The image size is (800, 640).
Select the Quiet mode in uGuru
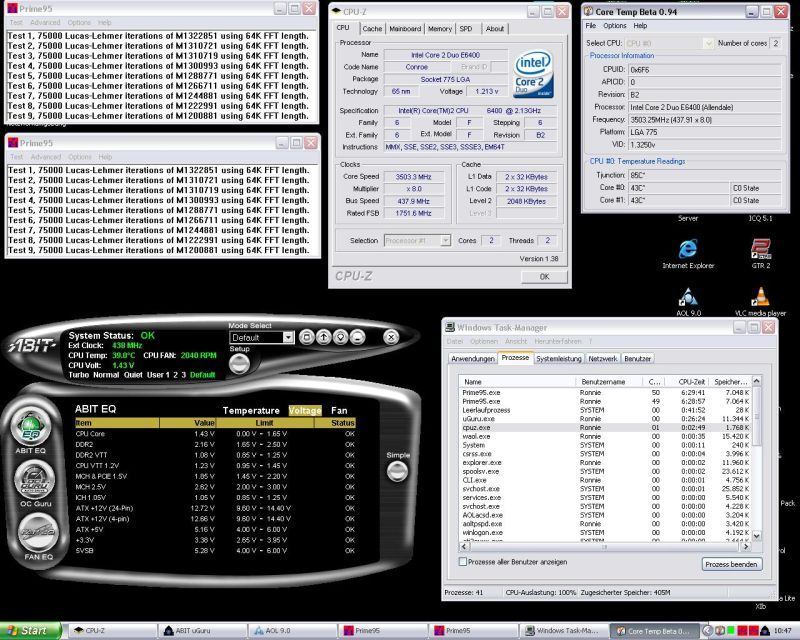(133, 375)
